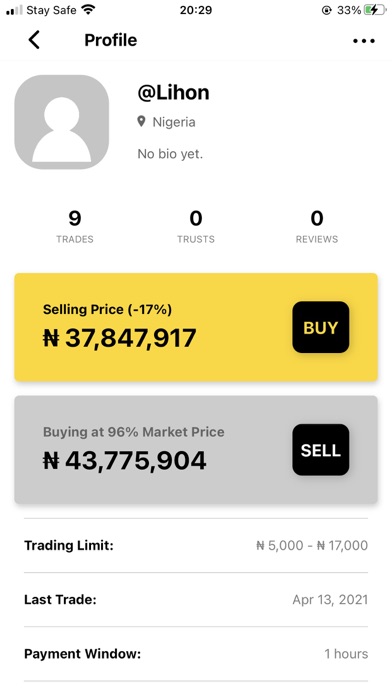The width and height of the screenshot is (392, 696).
Task: Tap the rotation lock icon in status bar
Action: (x=327, y=10)
